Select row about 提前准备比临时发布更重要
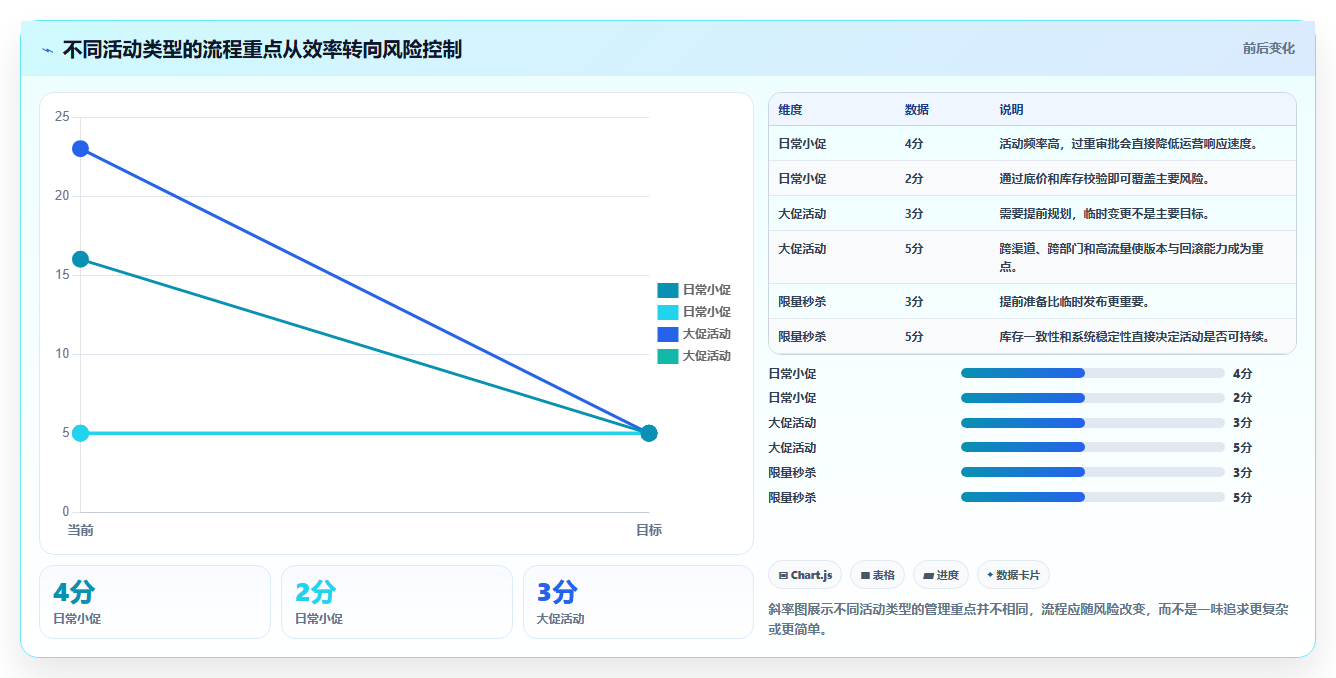The image size is (1336, 678). point(1032,301)
